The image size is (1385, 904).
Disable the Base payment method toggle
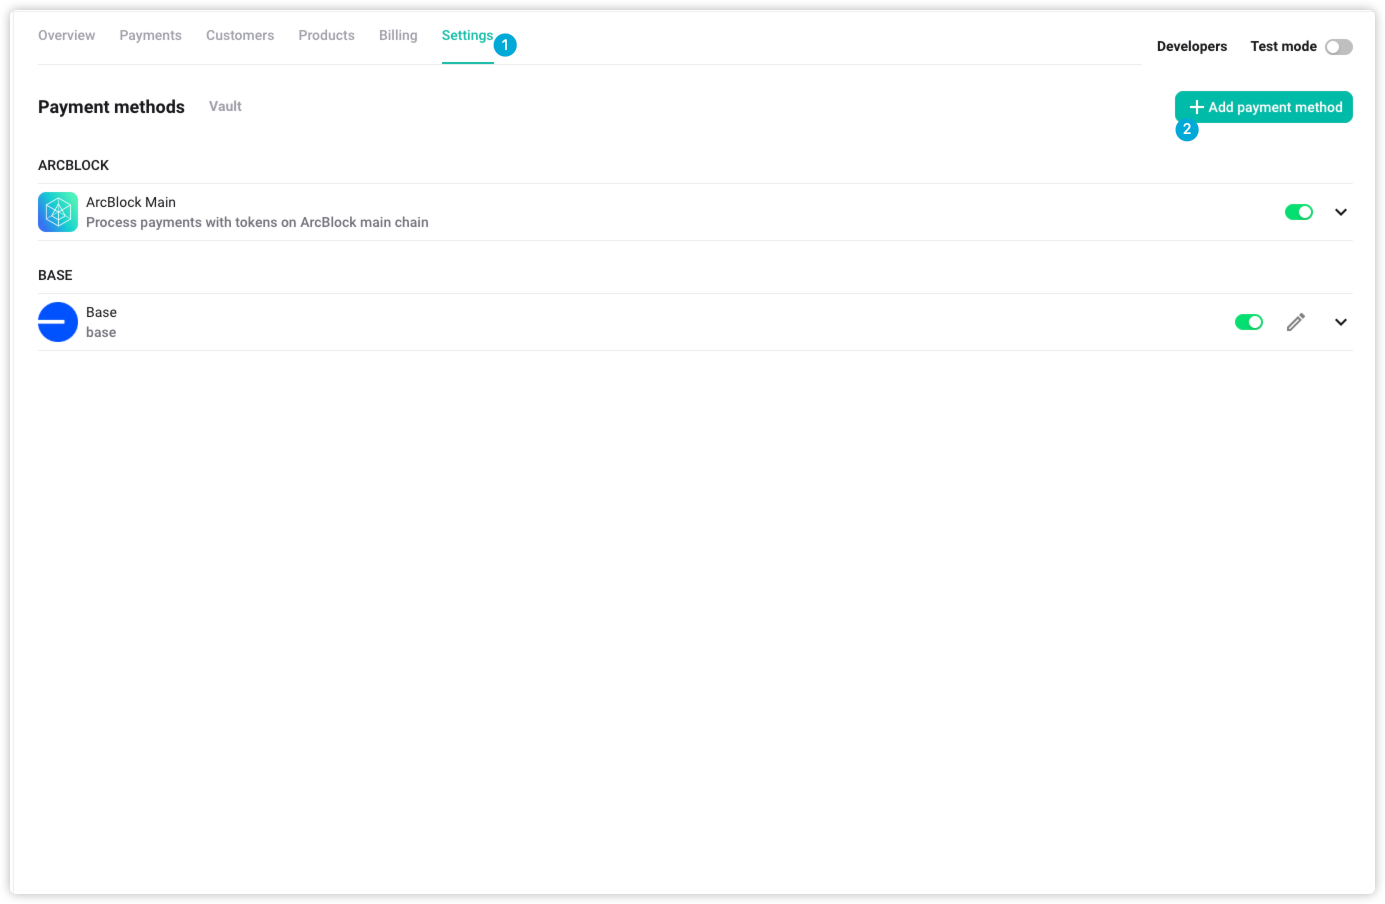[1248, 322]
